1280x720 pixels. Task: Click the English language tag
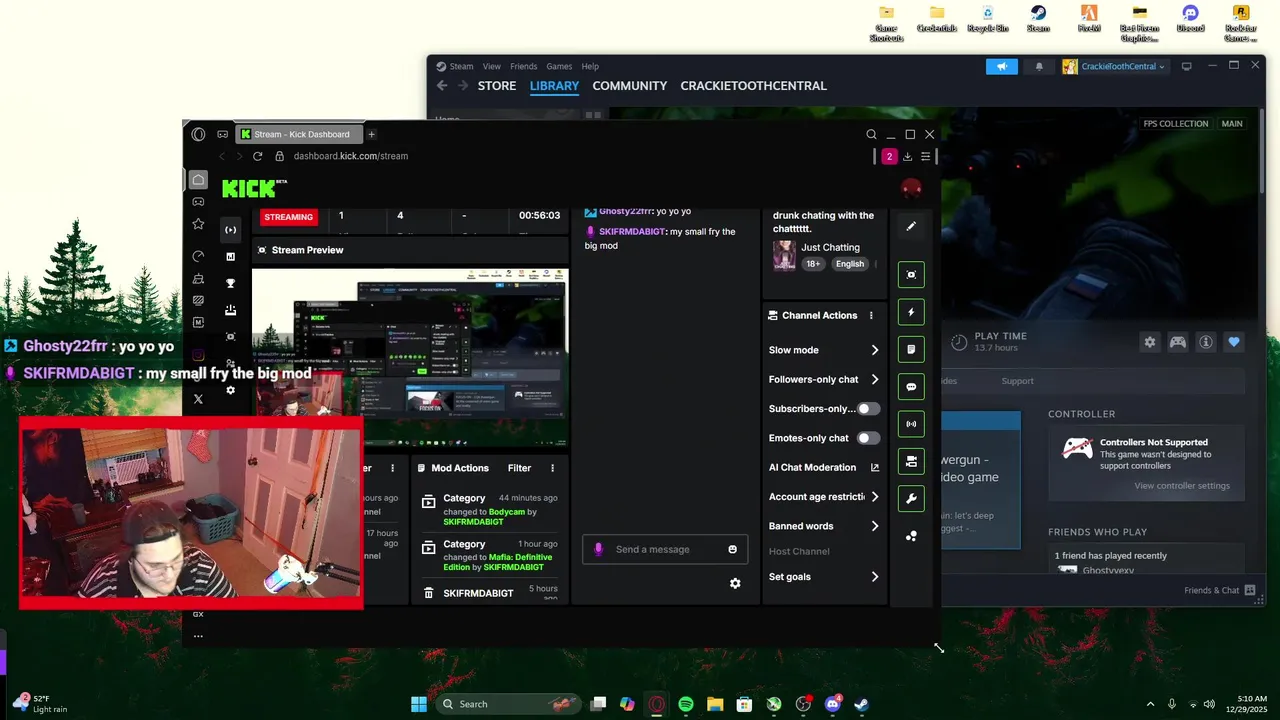[850, 264]
